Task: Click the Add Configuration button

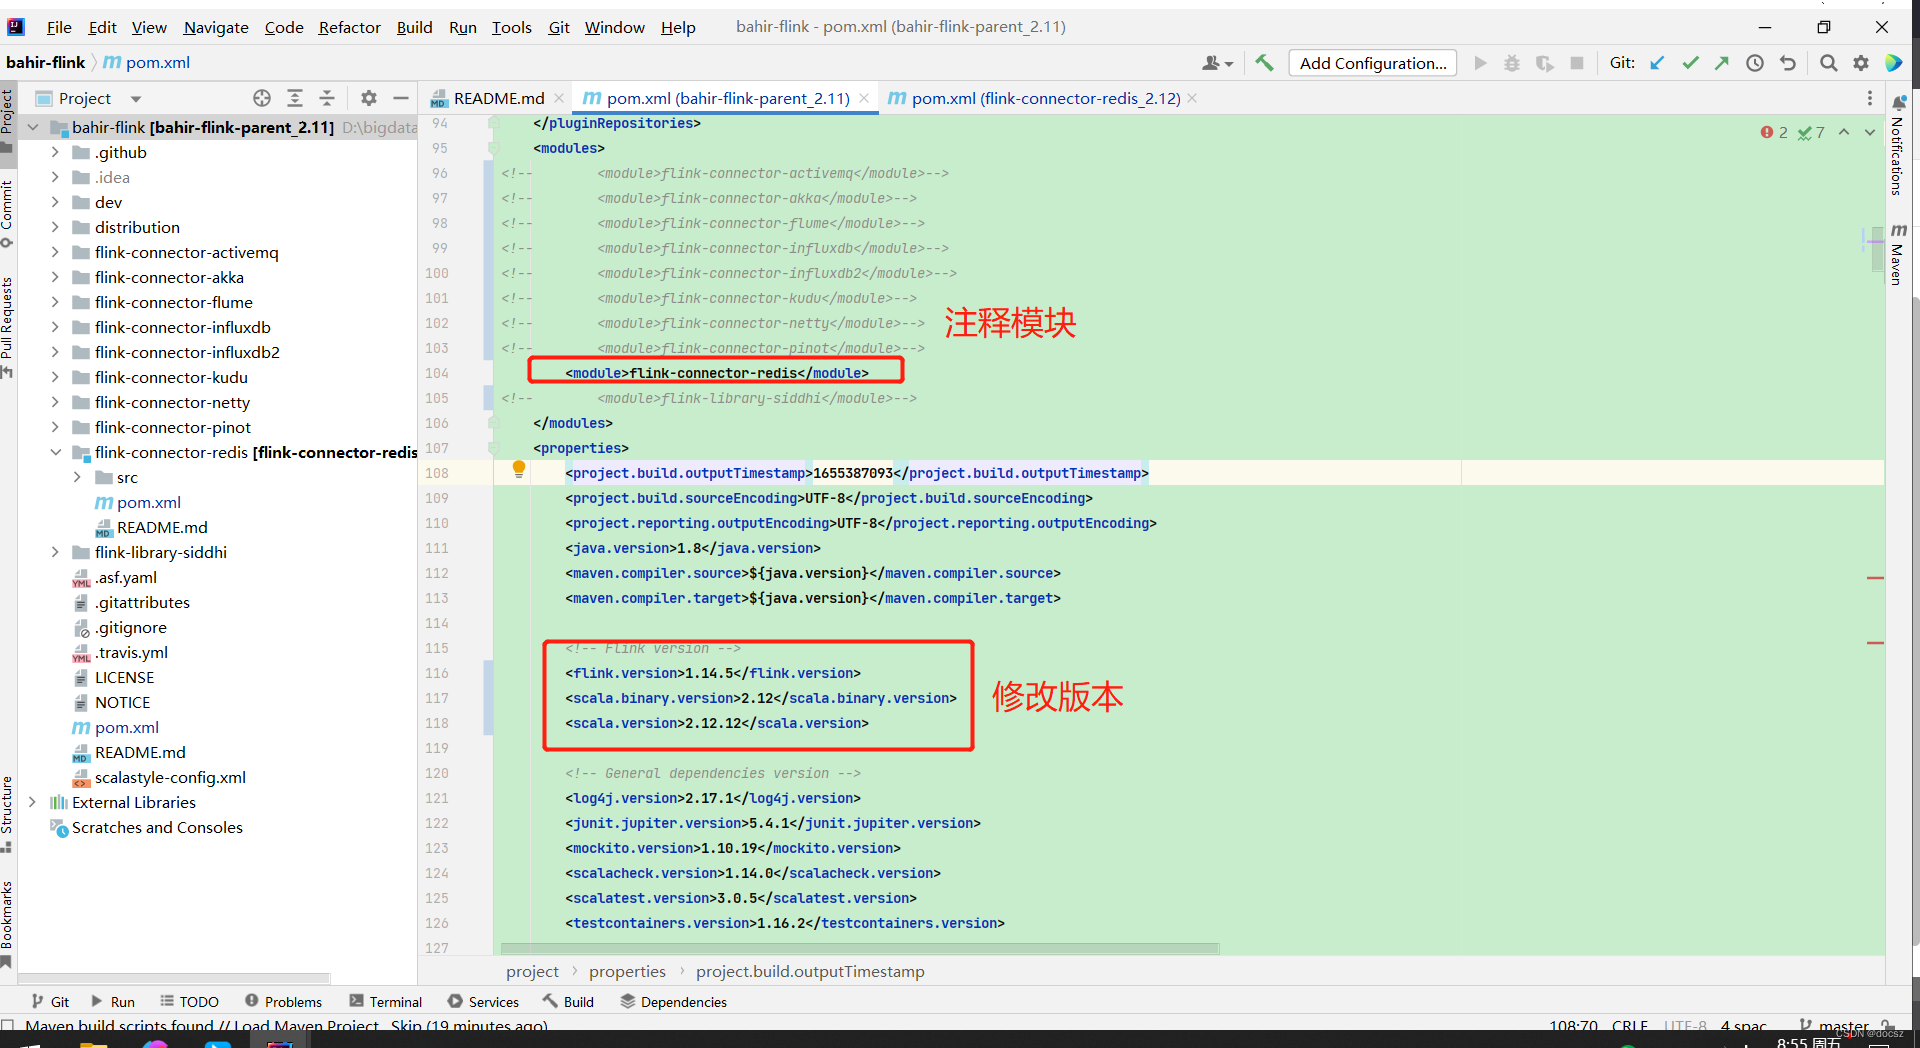Action: (1372, 63)
